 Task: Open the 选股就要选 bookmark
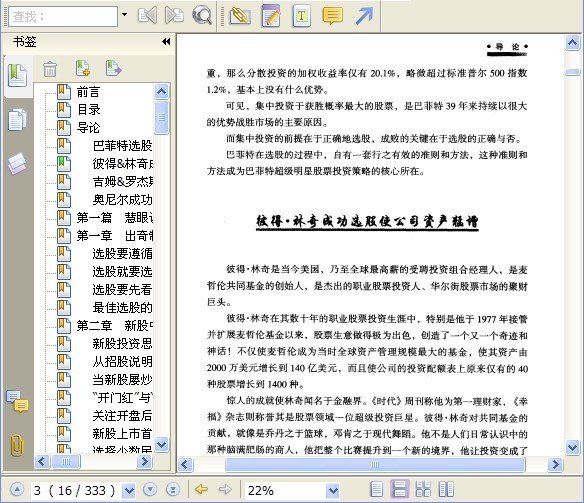(x=123, y=271)
